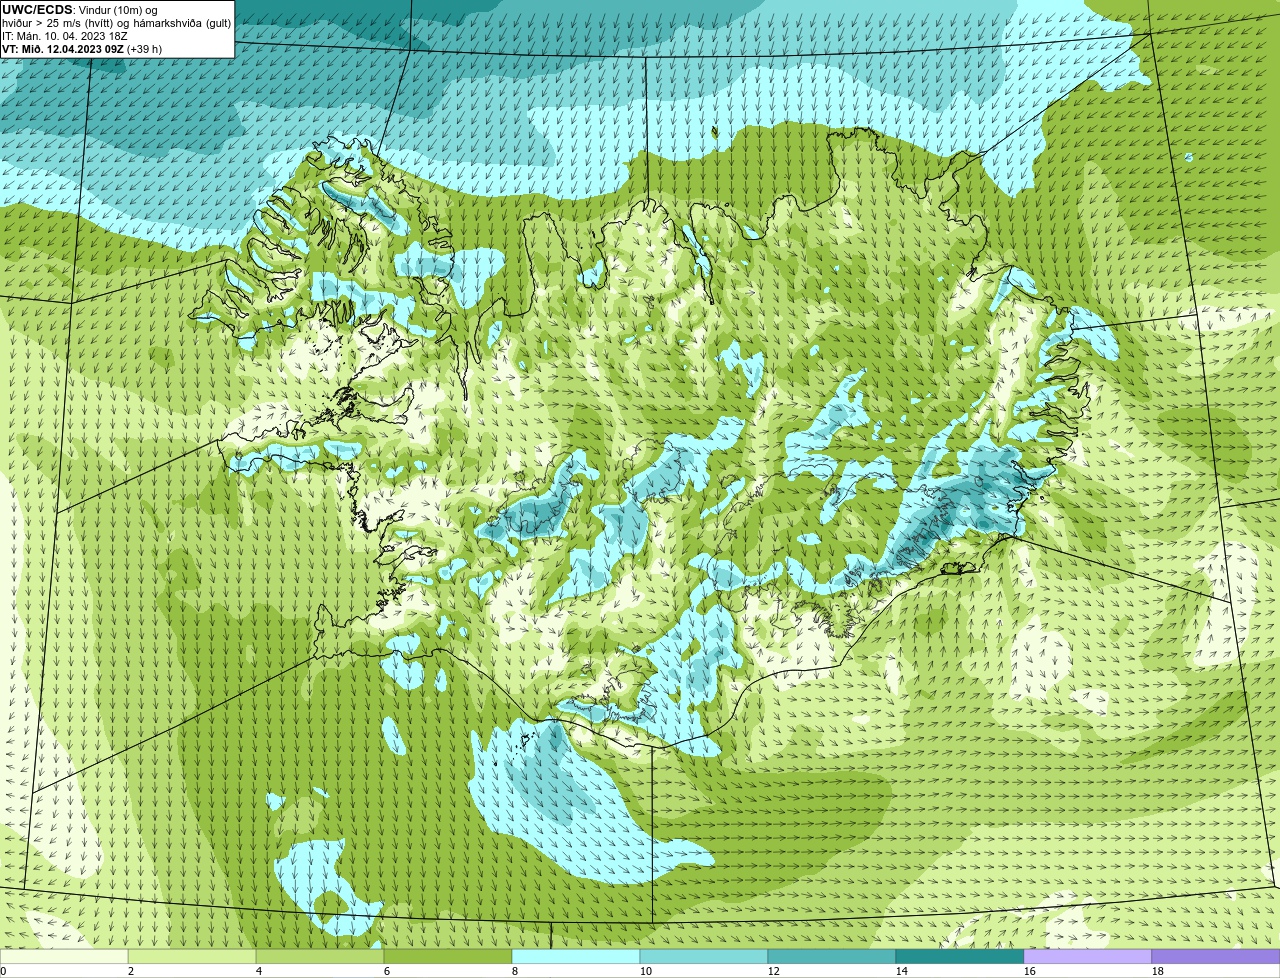Click the legend scale label '2'
Screen dimensions: 1280x978
point(131,971)
